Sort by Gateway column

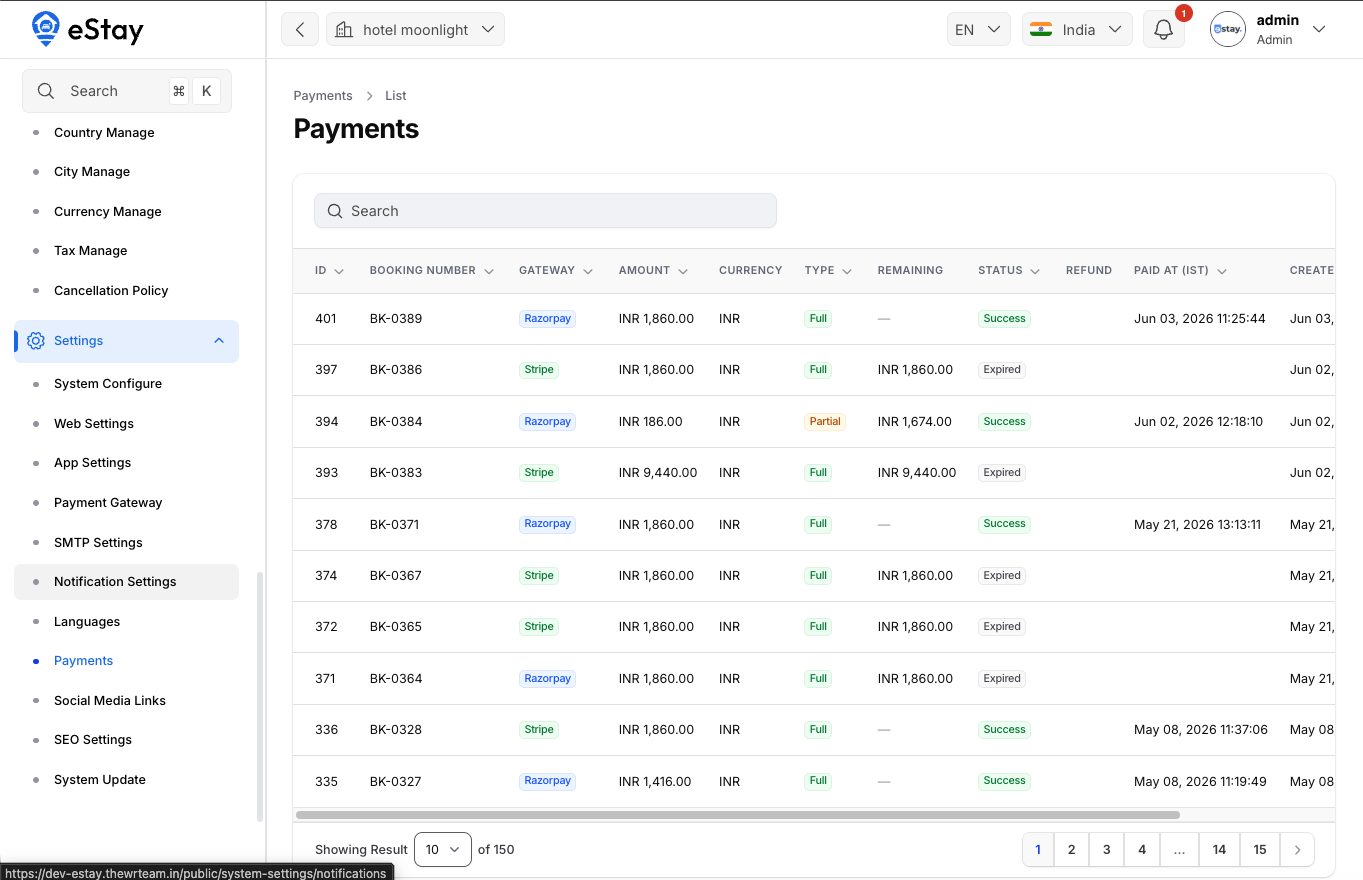click(x=556, y=271)
